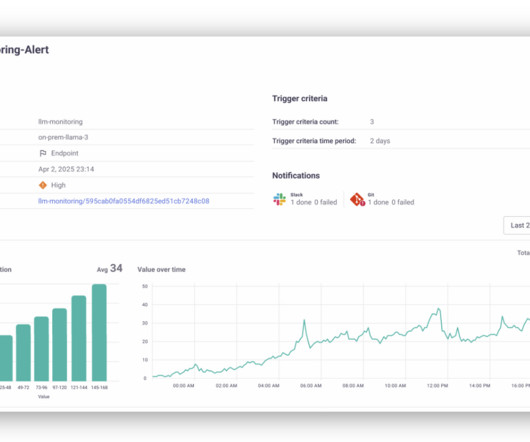Click the 49-72 histogram bar

coord(23,353)
